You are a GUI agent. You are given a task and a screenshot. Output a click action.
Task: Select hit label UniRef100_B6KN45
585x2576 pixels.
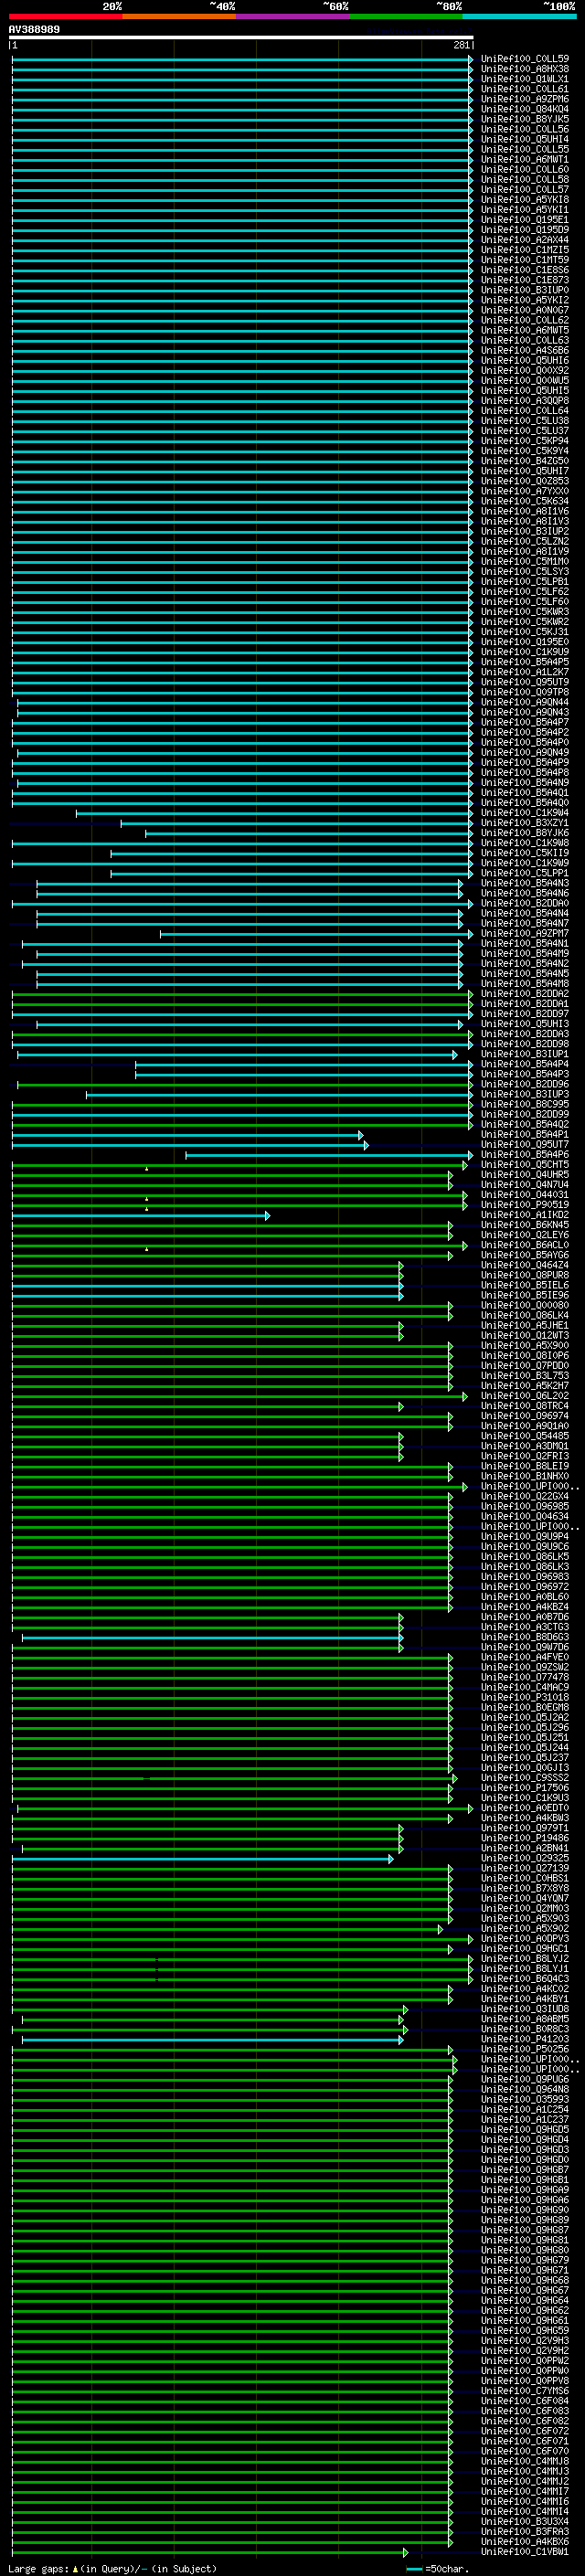(x=525, y=1226)
